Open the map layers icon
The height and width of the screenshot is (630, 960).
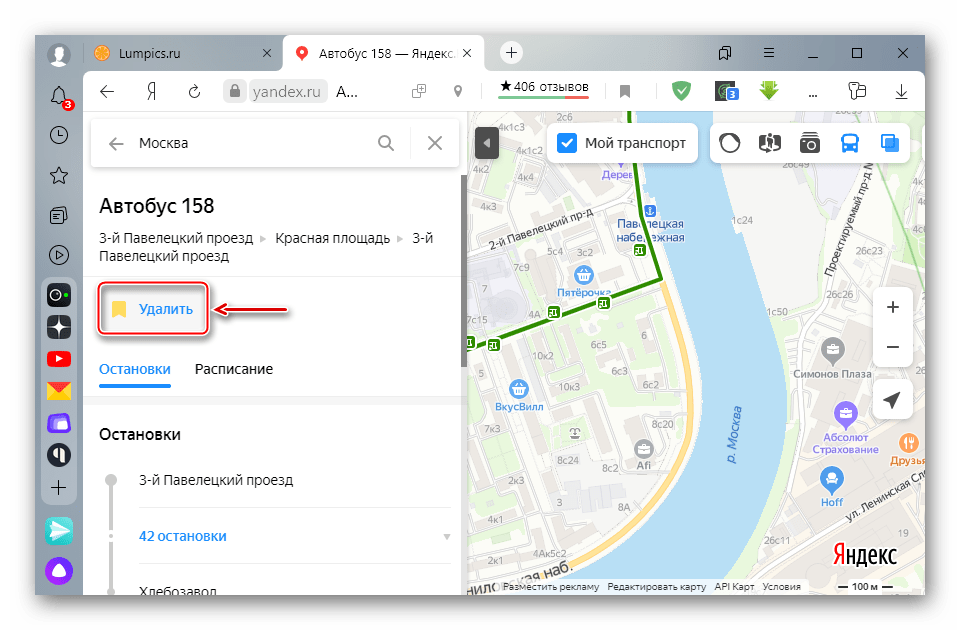coord(889,143)
